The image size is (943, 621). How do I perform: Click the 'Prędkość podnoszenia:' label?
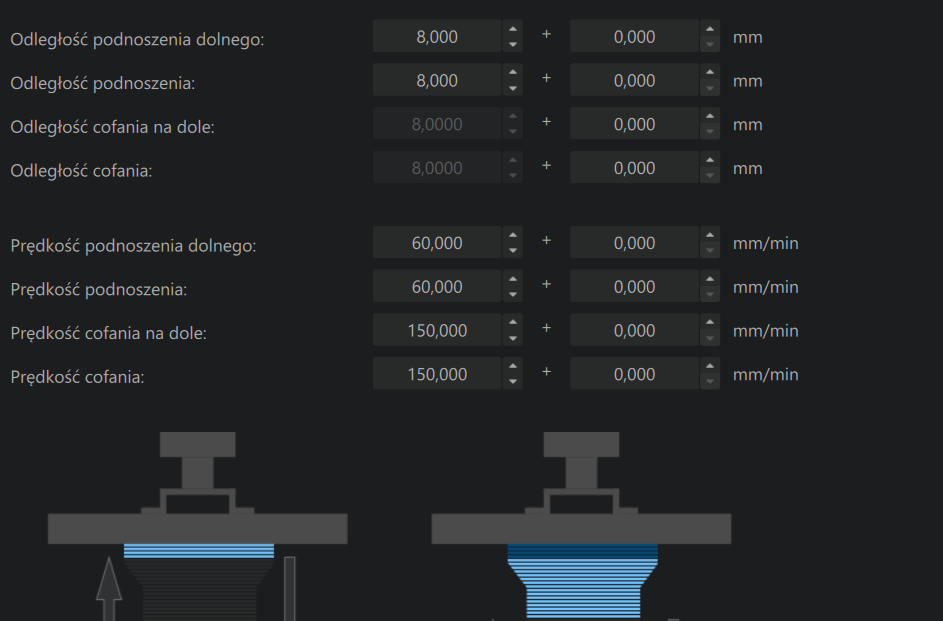point(99,289)
